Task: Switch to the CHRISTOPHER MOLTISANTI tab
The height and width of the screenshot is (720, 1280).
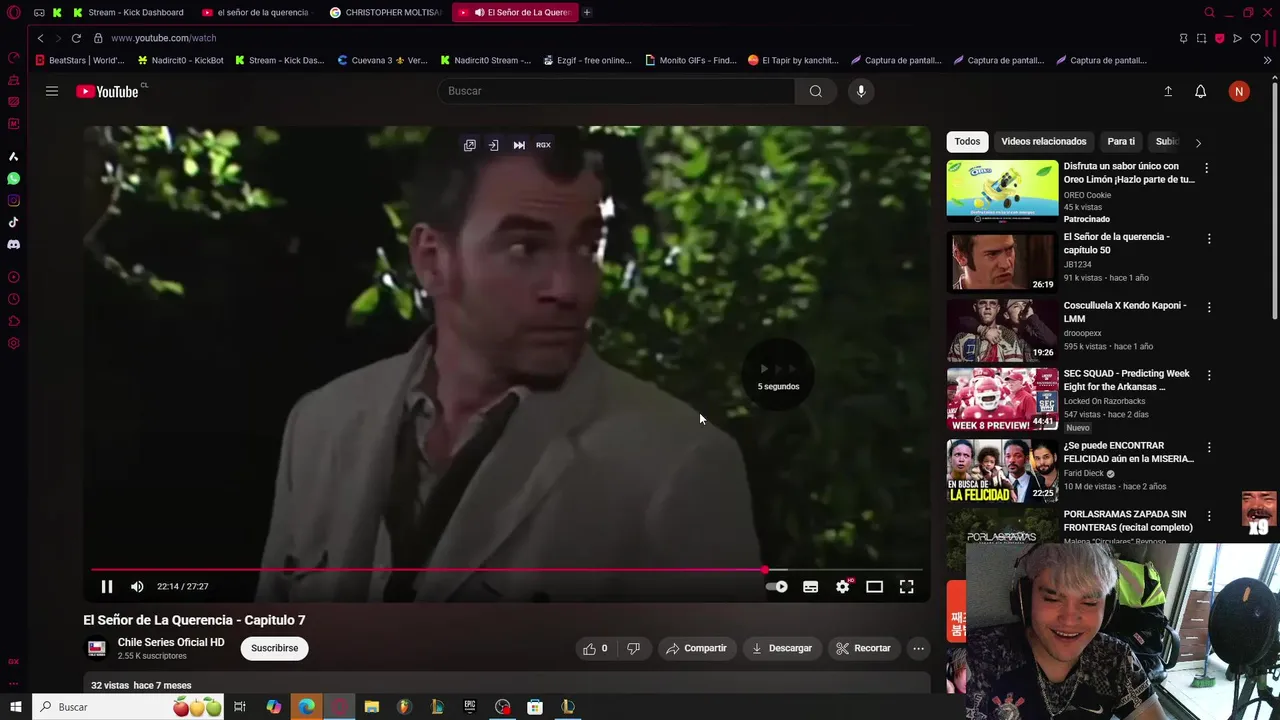Action: tap(385, 12)
